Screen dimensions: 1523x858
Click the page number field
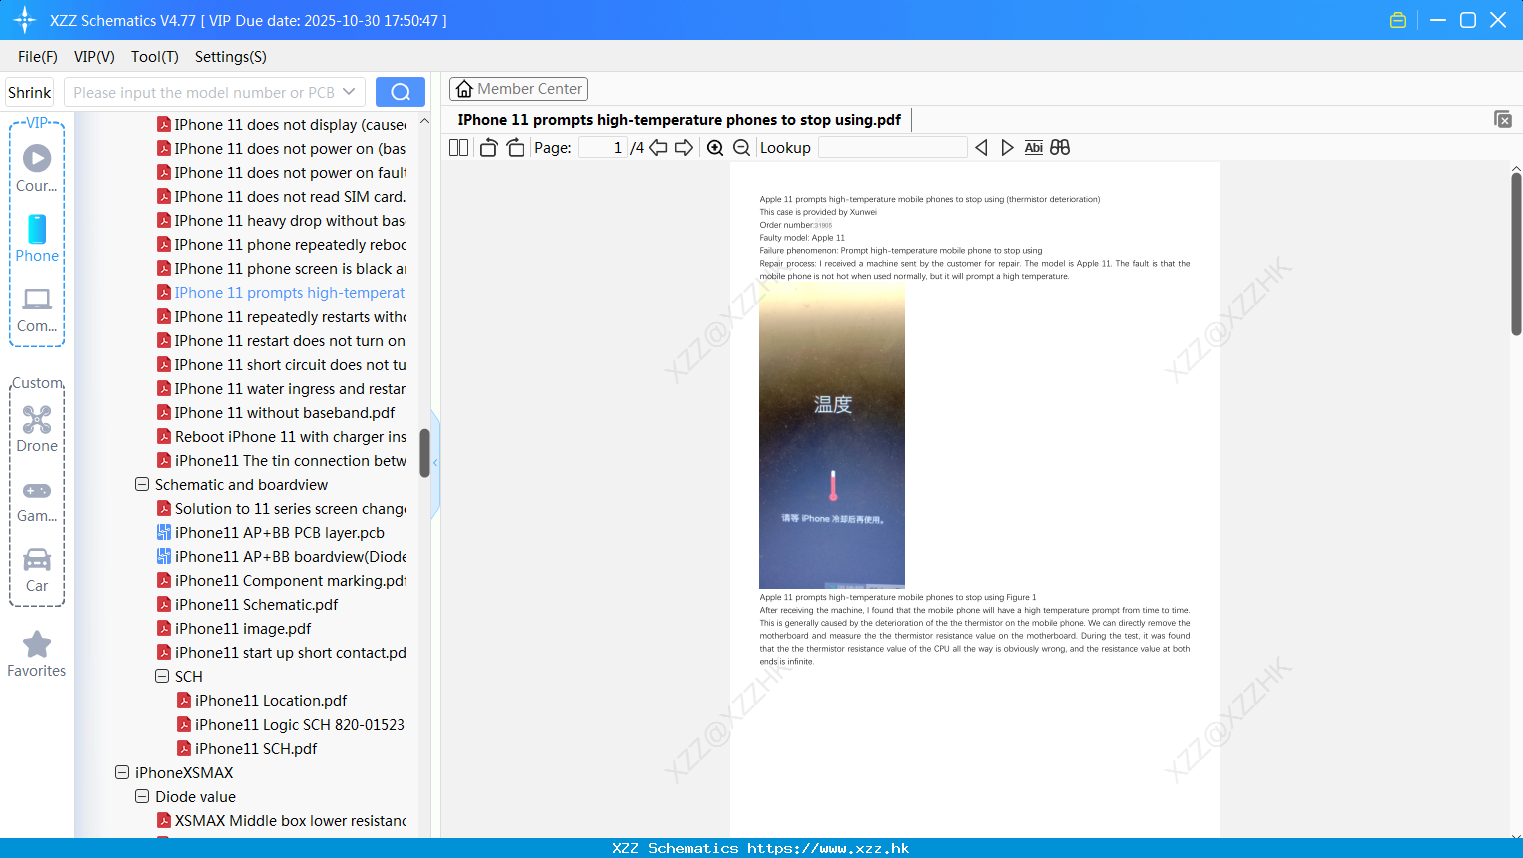click(603, 148)
